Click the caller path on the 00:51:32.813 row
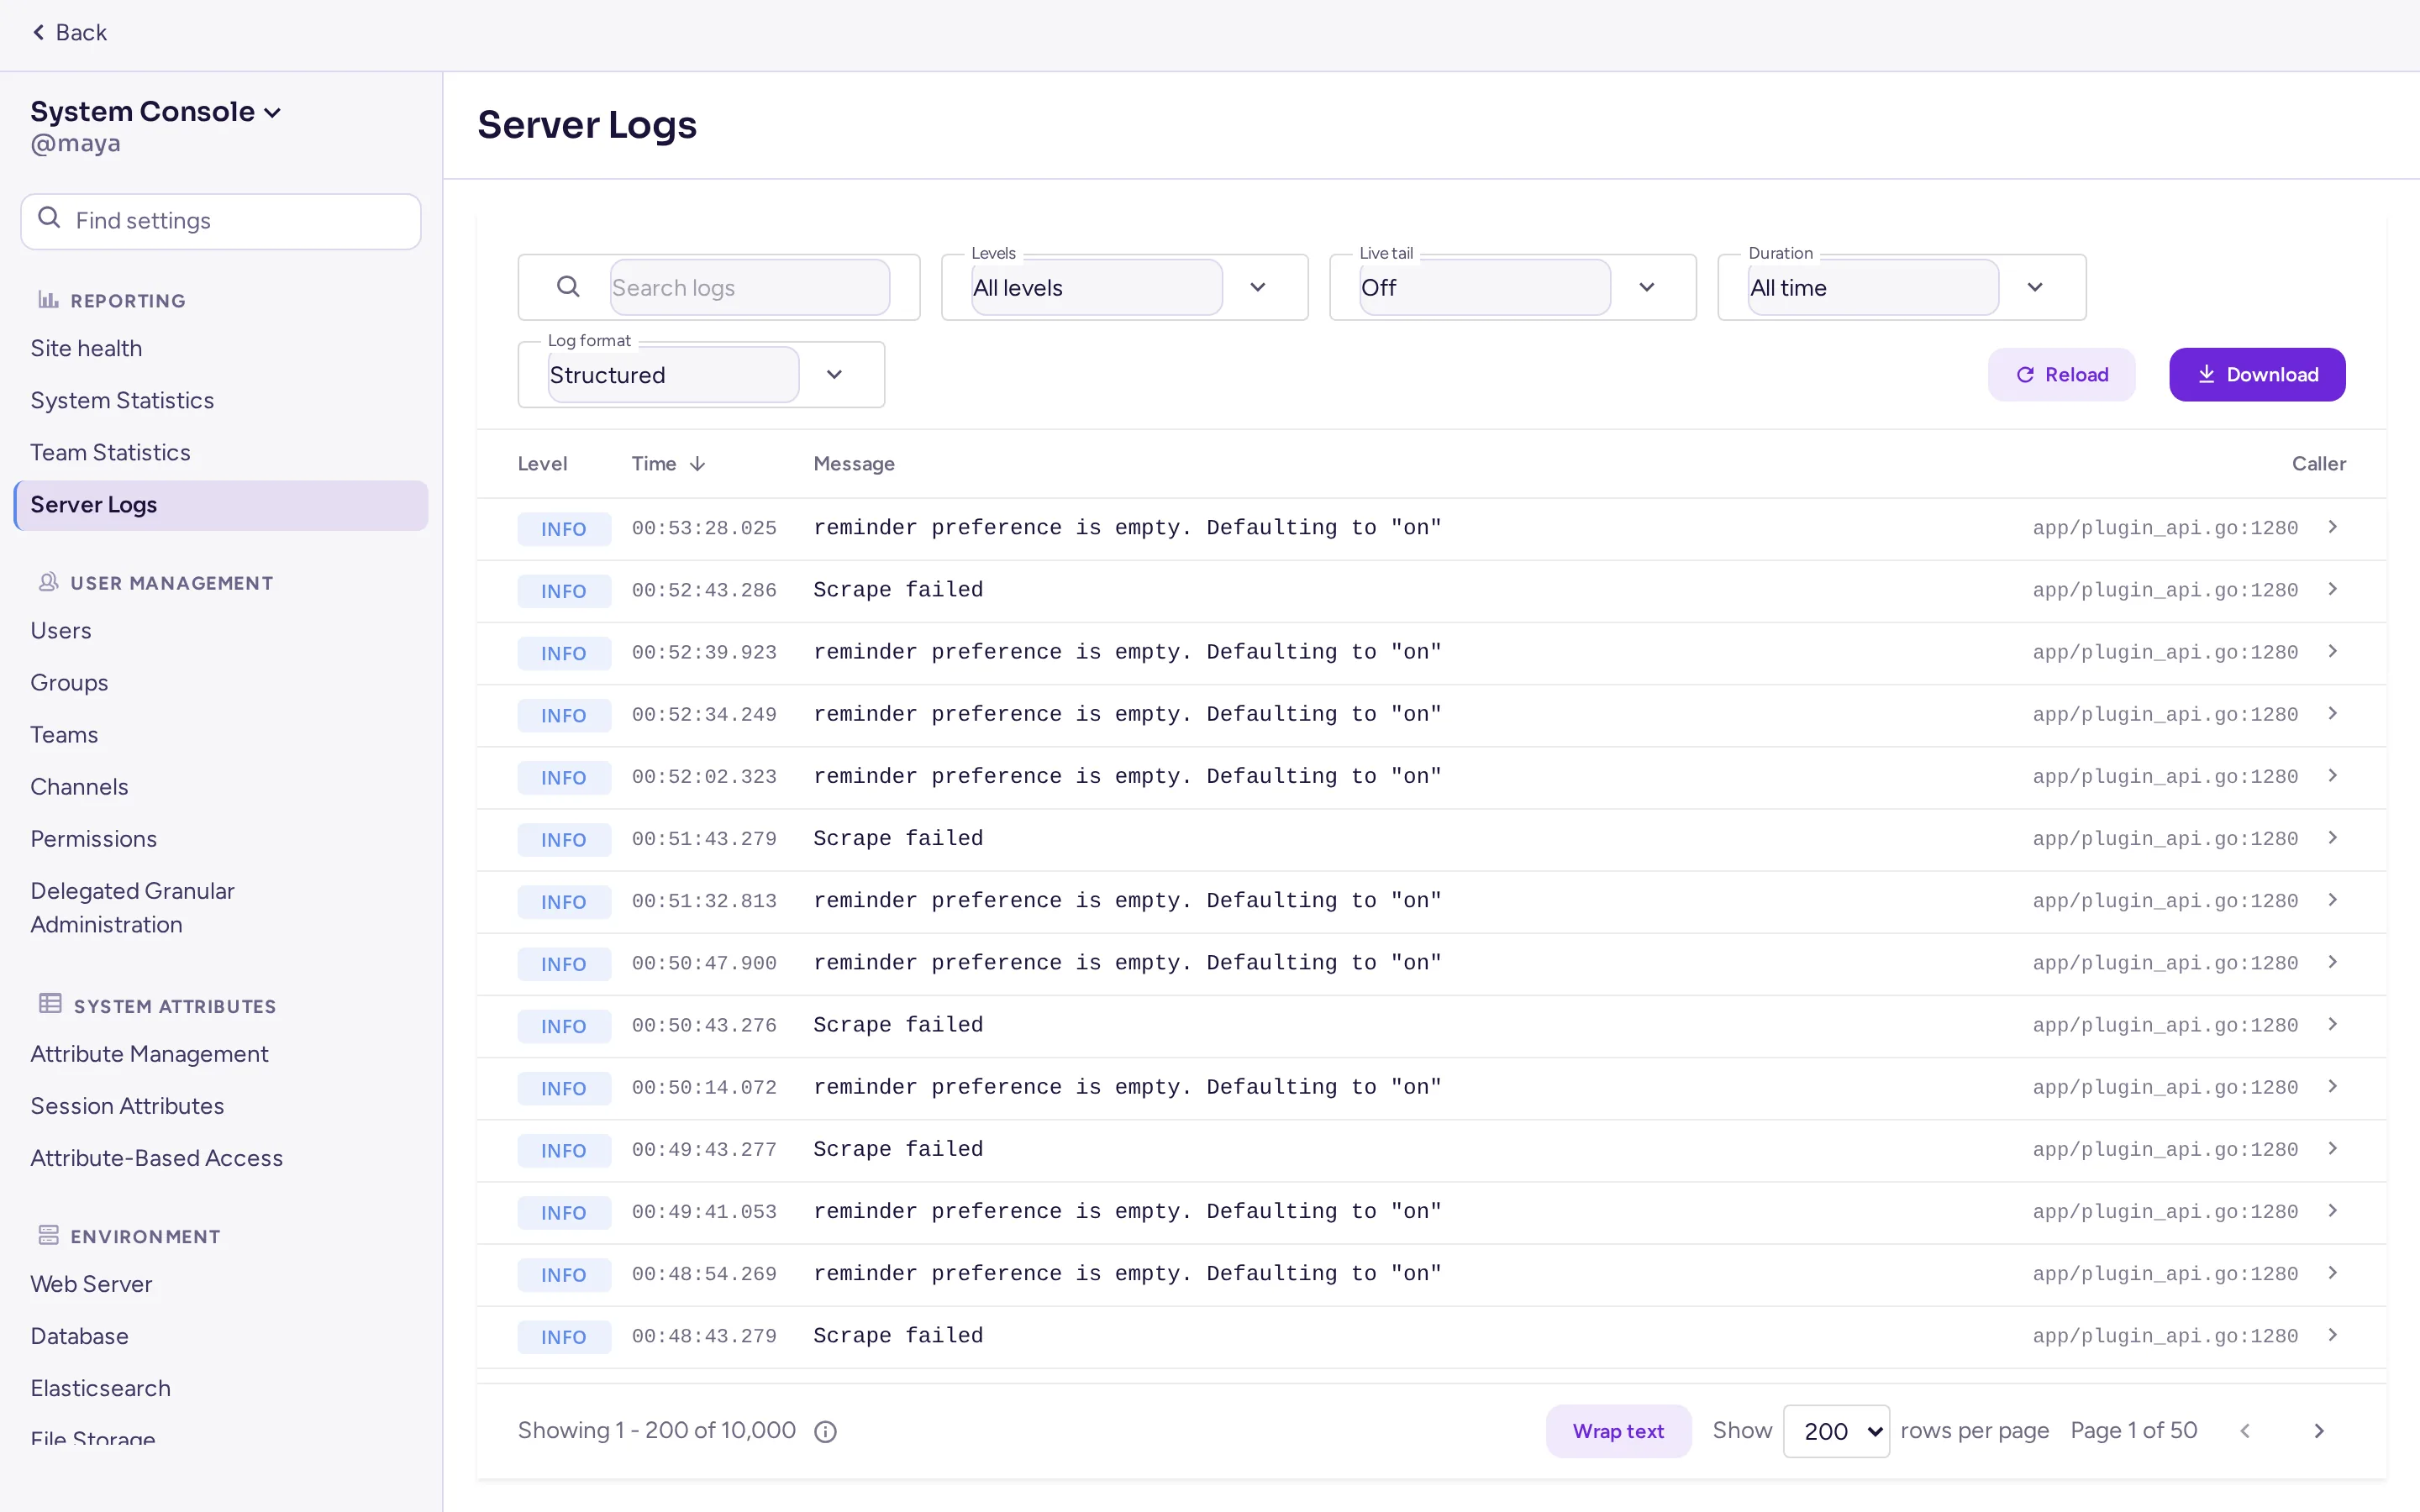This screenshot has height=1512, width=2420. 2165,900
